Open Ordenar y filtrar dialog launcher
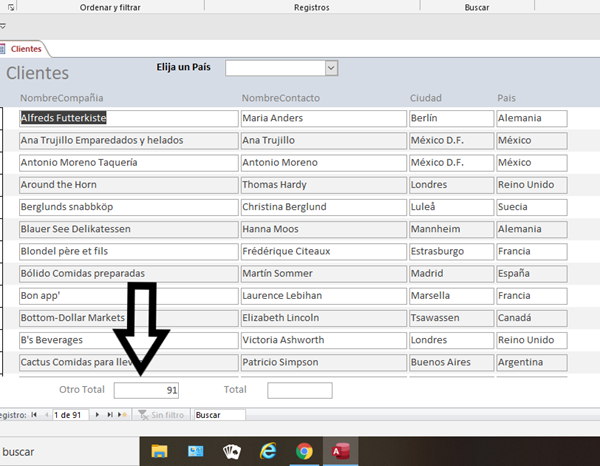600x466 pixels. pos(13,6)
